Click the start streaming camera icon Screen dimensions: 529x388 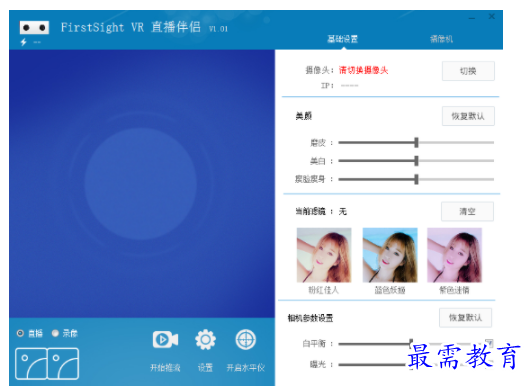point(165,339)
